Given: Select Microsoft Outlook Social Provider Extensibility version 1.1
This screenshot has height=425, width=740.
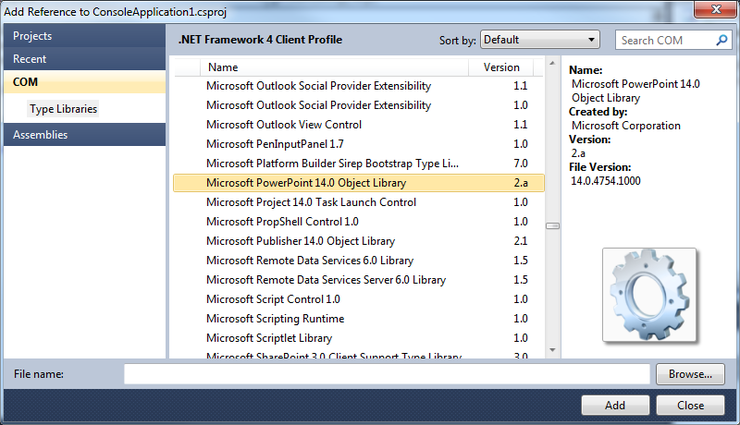Looking at the screenshot, I should 359,86.
